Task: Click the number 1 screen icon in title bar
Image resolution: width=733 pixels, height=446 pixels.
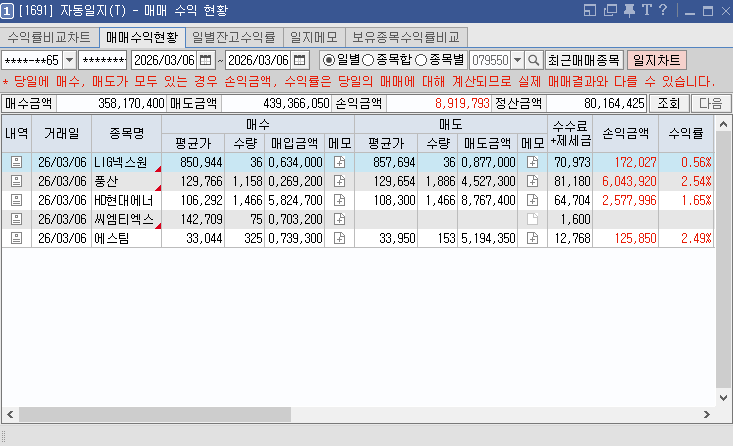Action: point(7,11)
